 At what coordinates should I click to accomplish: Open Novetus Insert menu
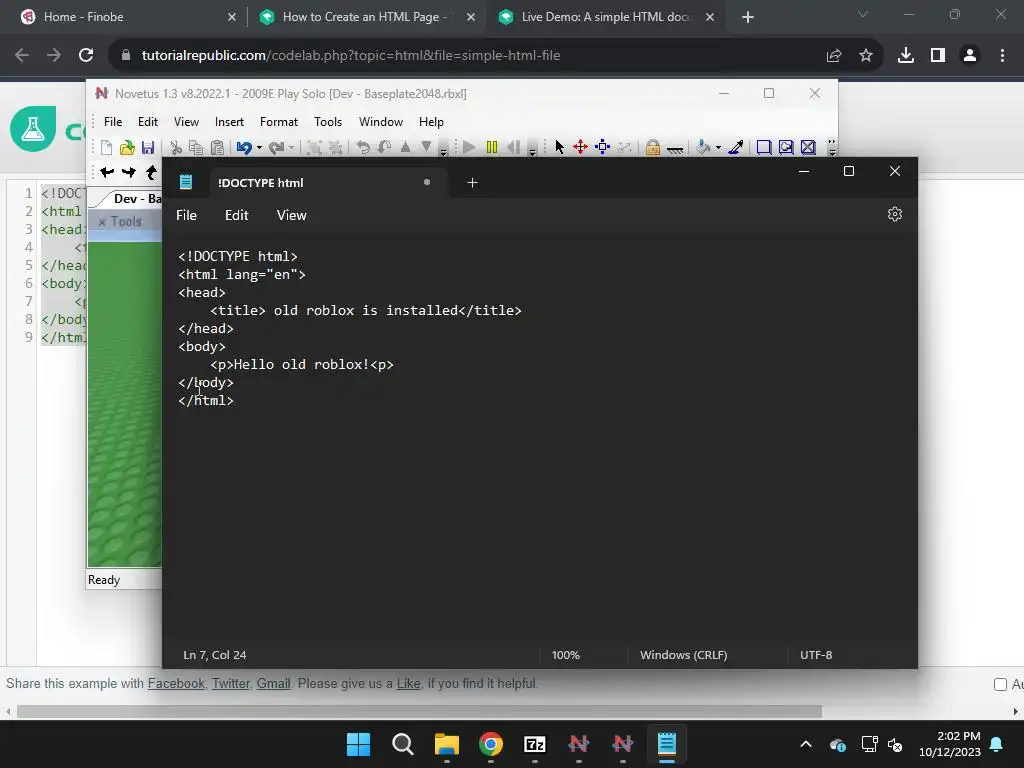pyautogui.click(x=229, y=121)
